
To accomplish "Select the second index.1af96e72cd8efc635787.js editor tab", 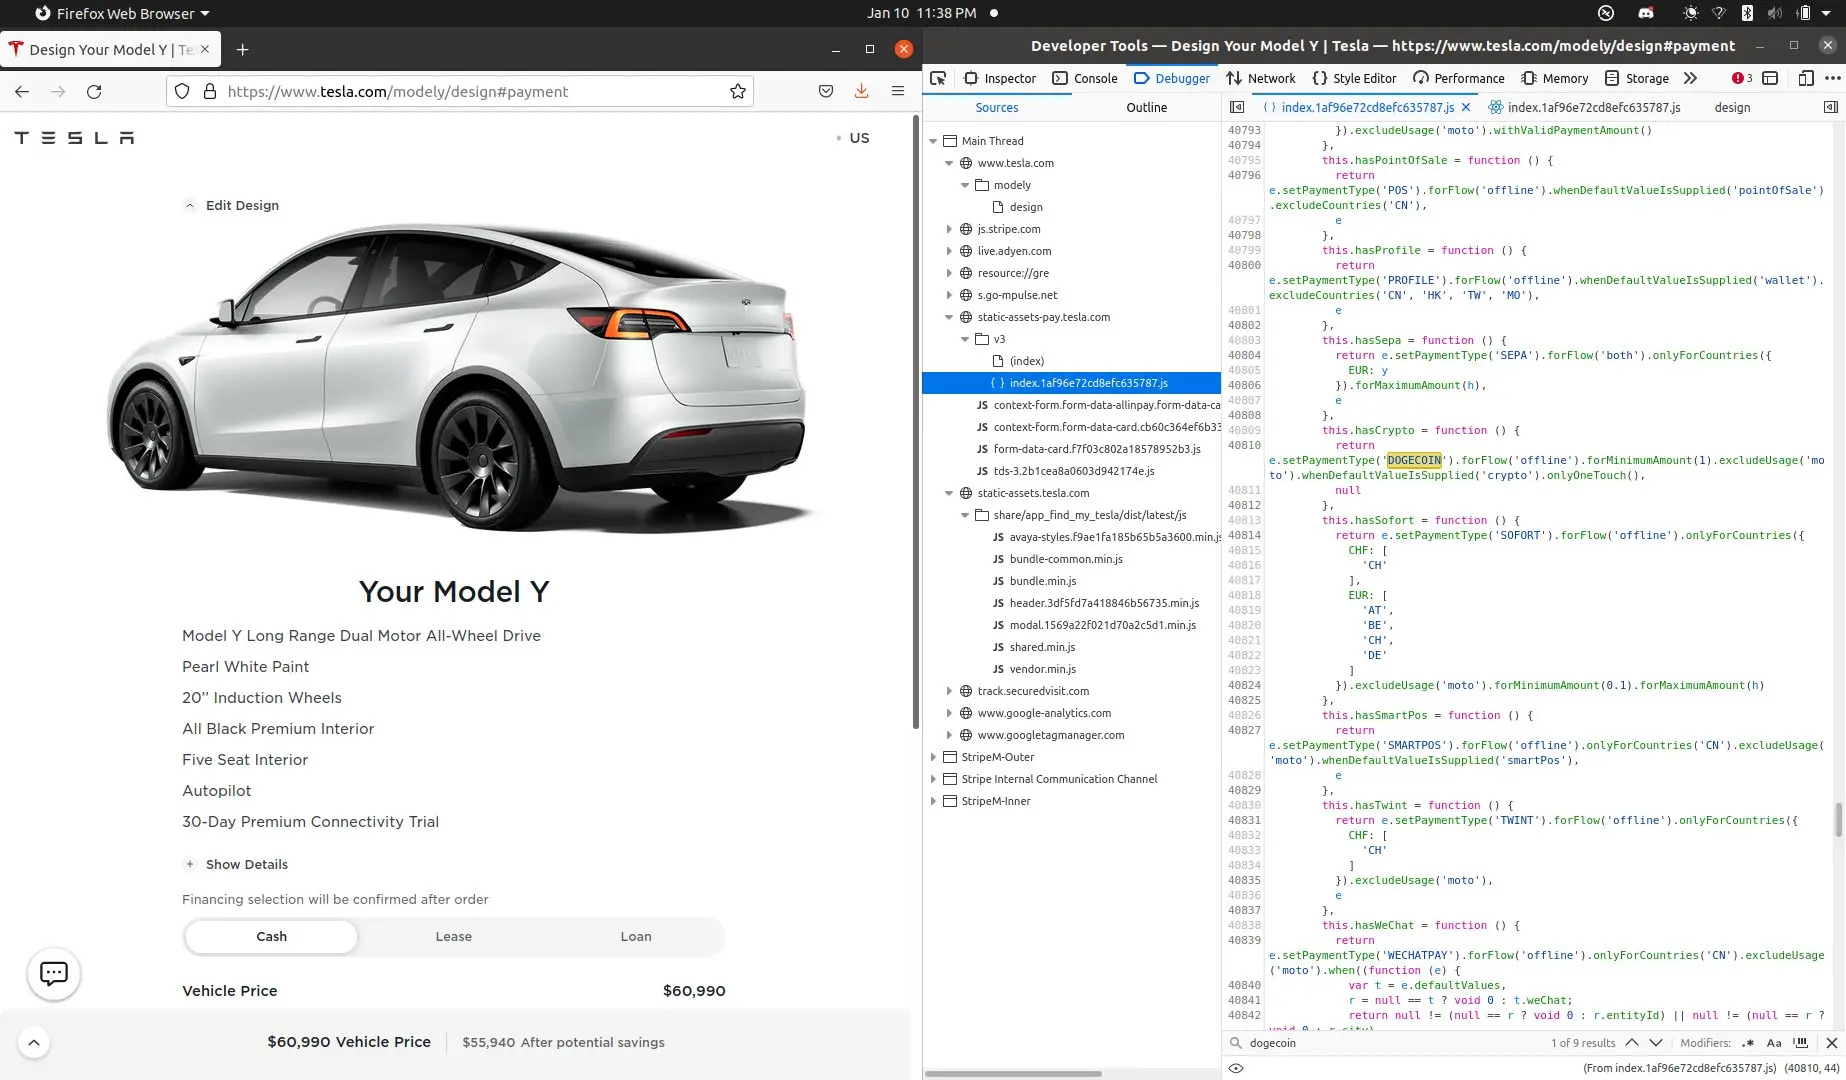I will pyautogui.click(x=1585, y=107).
